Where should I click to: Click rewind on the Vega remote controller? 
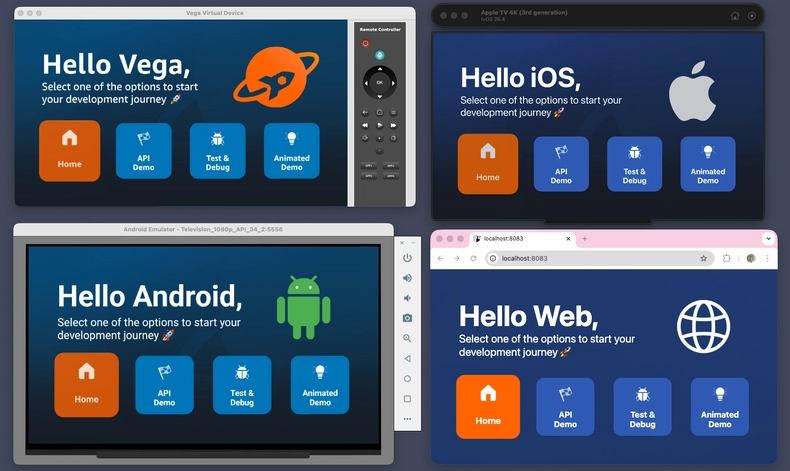[366, 125]
